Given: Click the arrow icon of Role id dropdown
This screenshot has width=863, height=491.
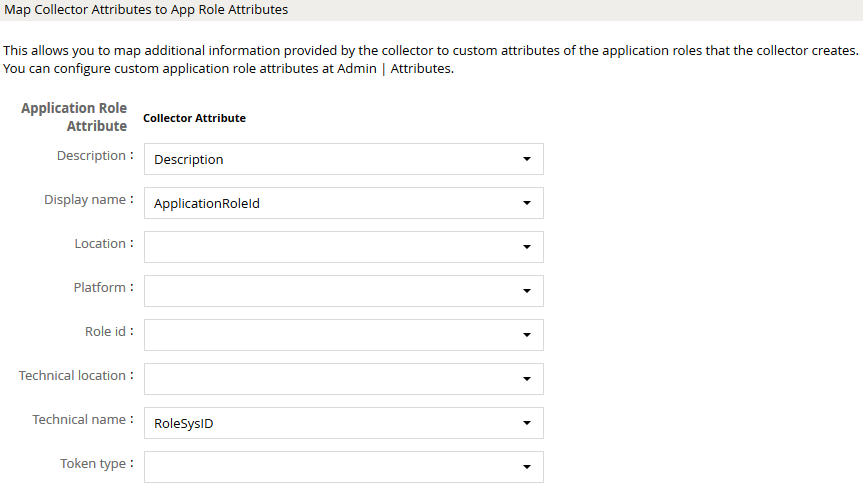Looking at the screenshot, I should tap(527, 335).
